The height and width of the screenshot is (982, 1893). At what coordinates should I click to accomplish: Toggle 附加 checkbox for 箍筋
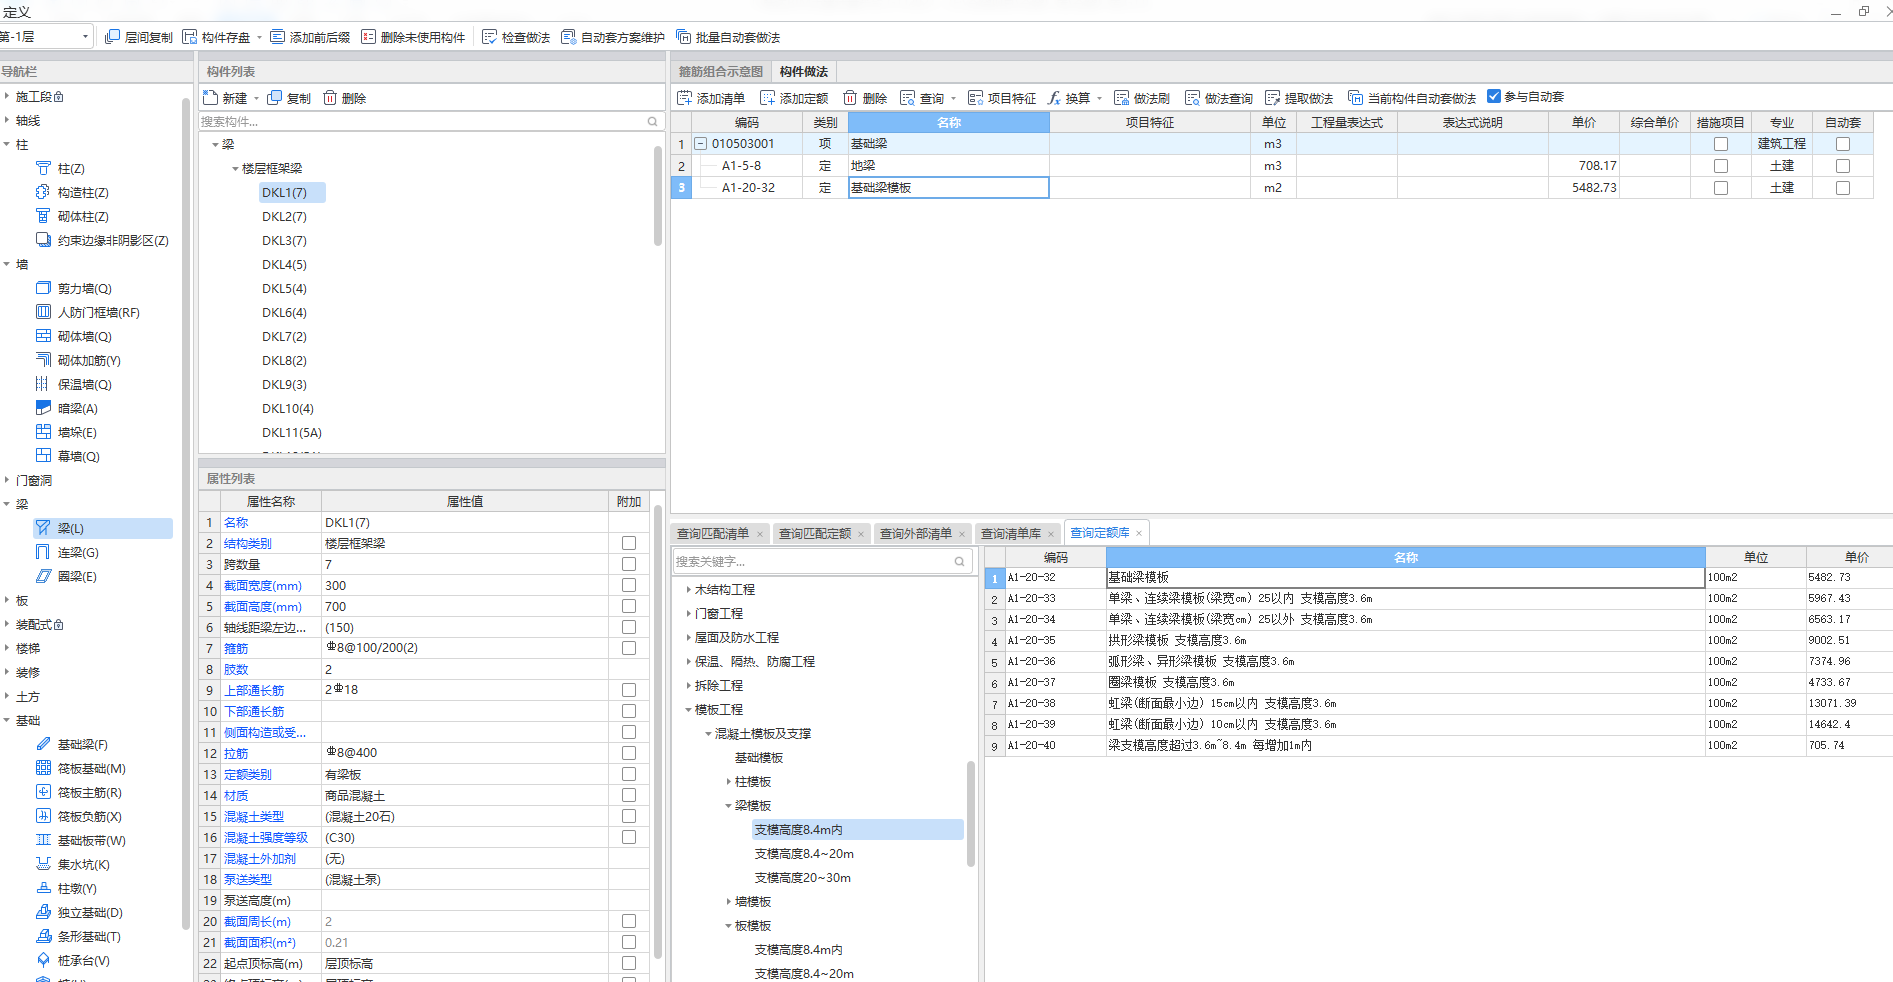pyautogui.click(x=629, y=648)
